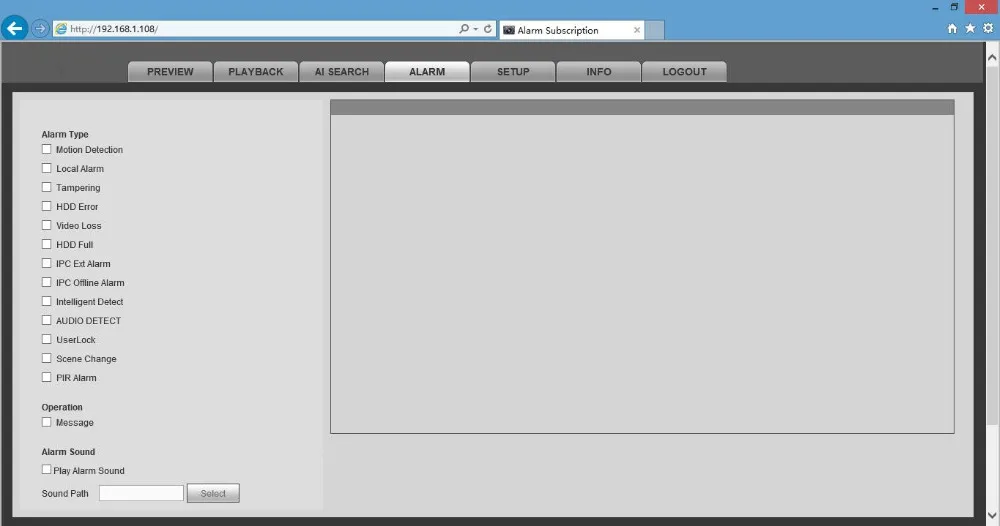1000x526 pixels.
Task: Tick the HDD Full checkbox
Action: (x=47, y=244)
